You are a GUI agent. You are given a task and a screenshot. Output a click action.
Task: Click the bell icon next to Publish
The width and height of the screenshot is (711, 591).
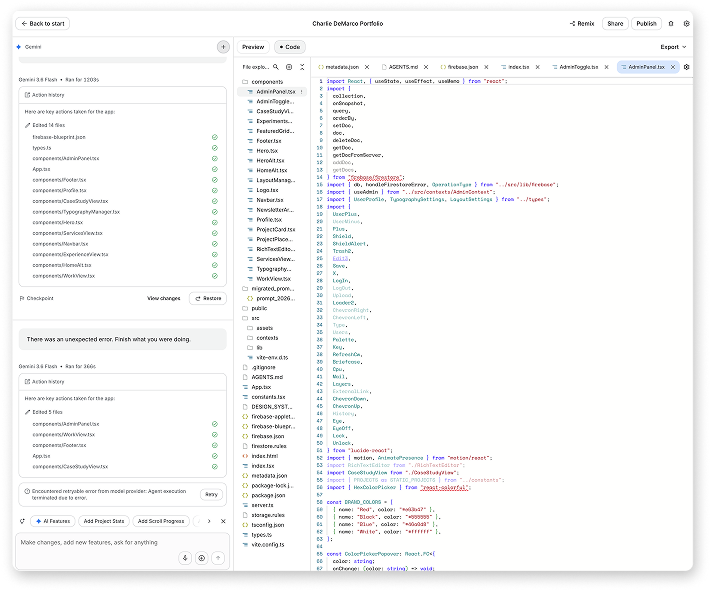point(671,24)
